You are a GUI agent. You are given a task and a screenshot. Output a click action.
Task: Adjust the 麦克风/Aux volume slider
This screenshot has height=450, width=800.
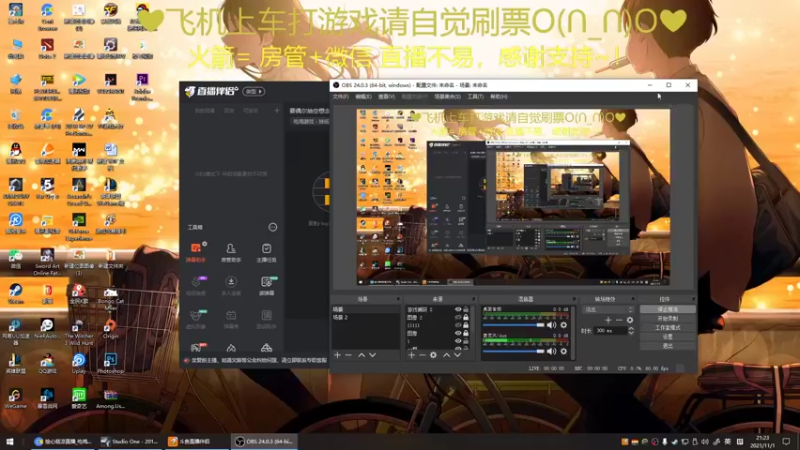(x=514, y=351)
